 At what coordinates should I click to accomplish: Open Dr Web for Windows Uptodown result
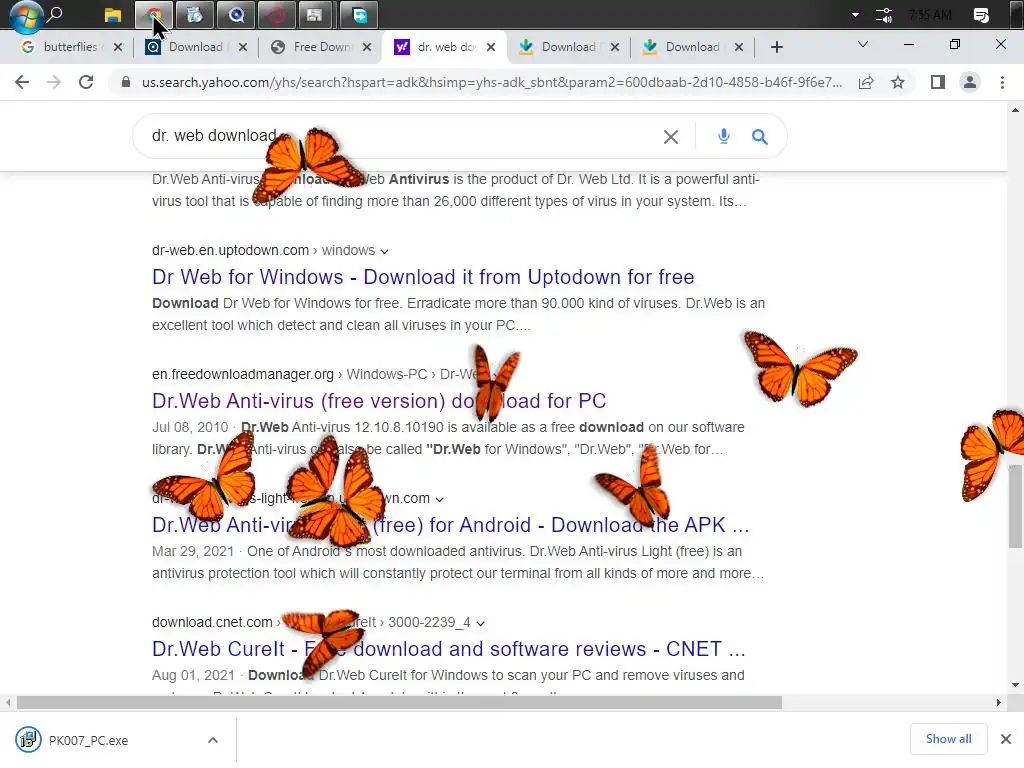(423, 277)
